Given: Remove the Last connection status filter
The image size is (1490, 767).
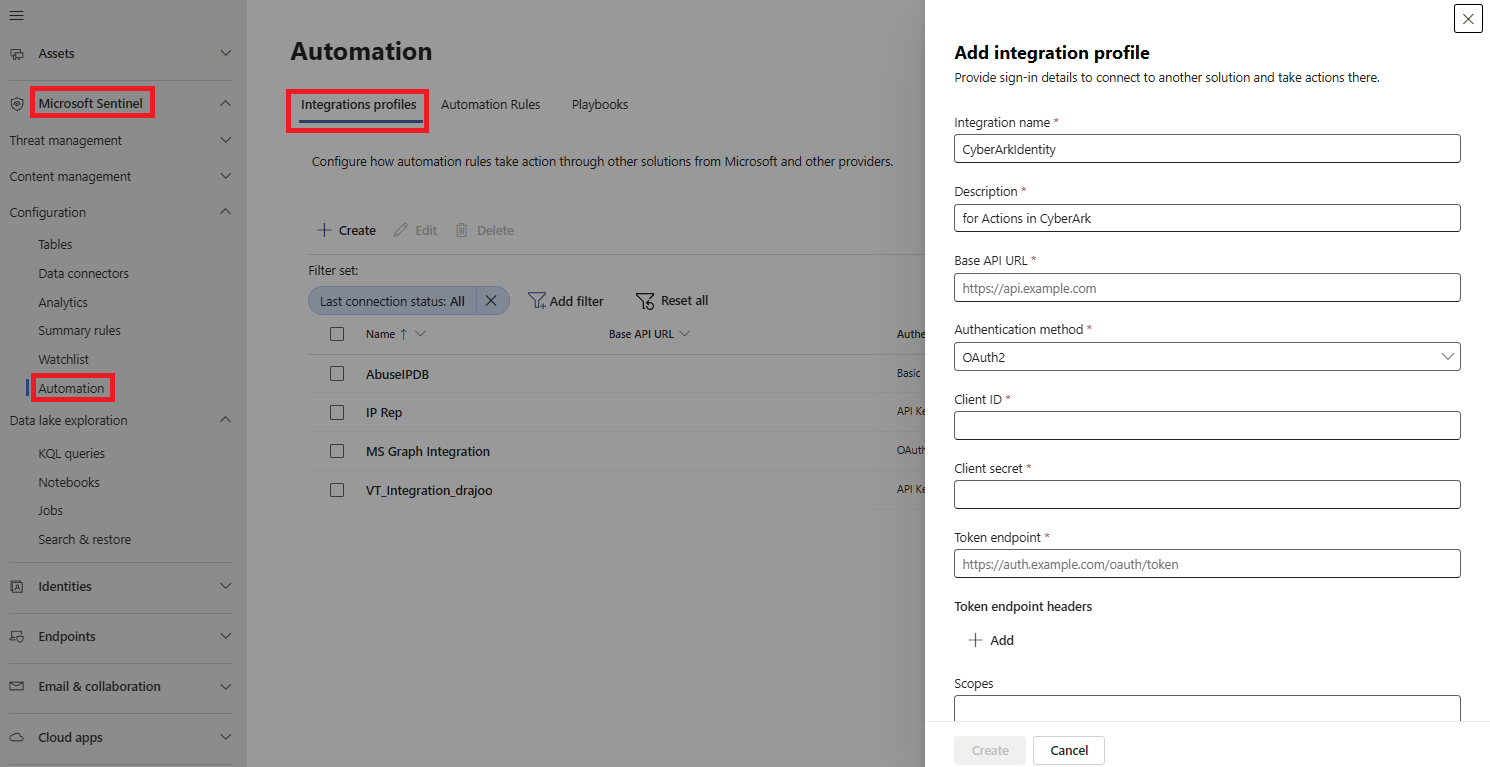Looking at the screenshot, I should tap(491, 301).
